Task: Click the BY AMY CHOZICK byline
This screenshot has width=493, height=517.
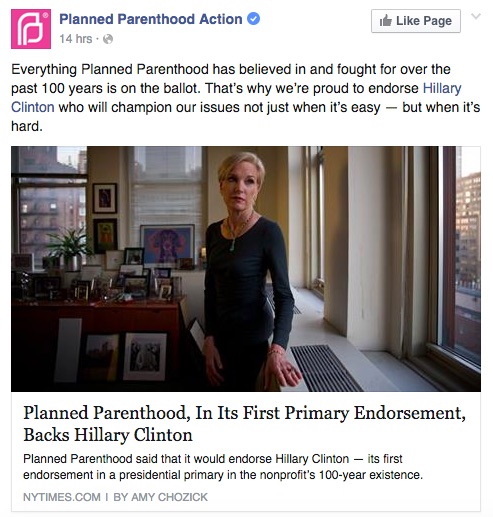Action: (x=160, y=497)
